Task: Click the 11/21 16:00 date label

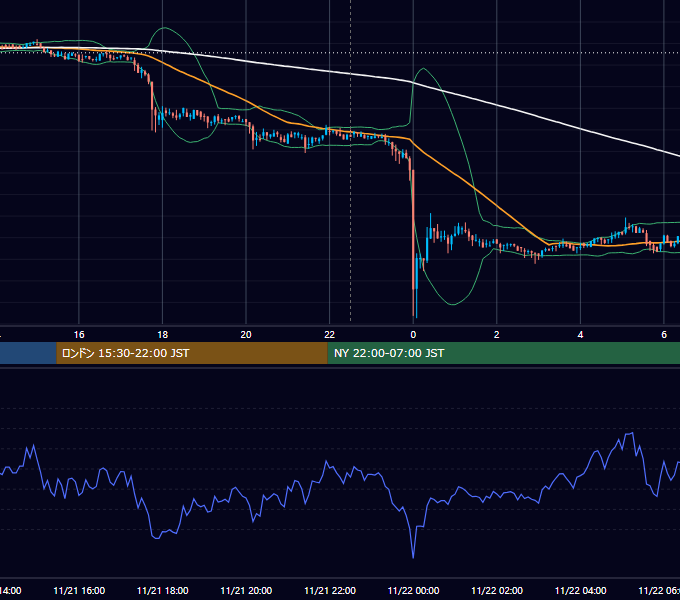Action: [79, 590]
